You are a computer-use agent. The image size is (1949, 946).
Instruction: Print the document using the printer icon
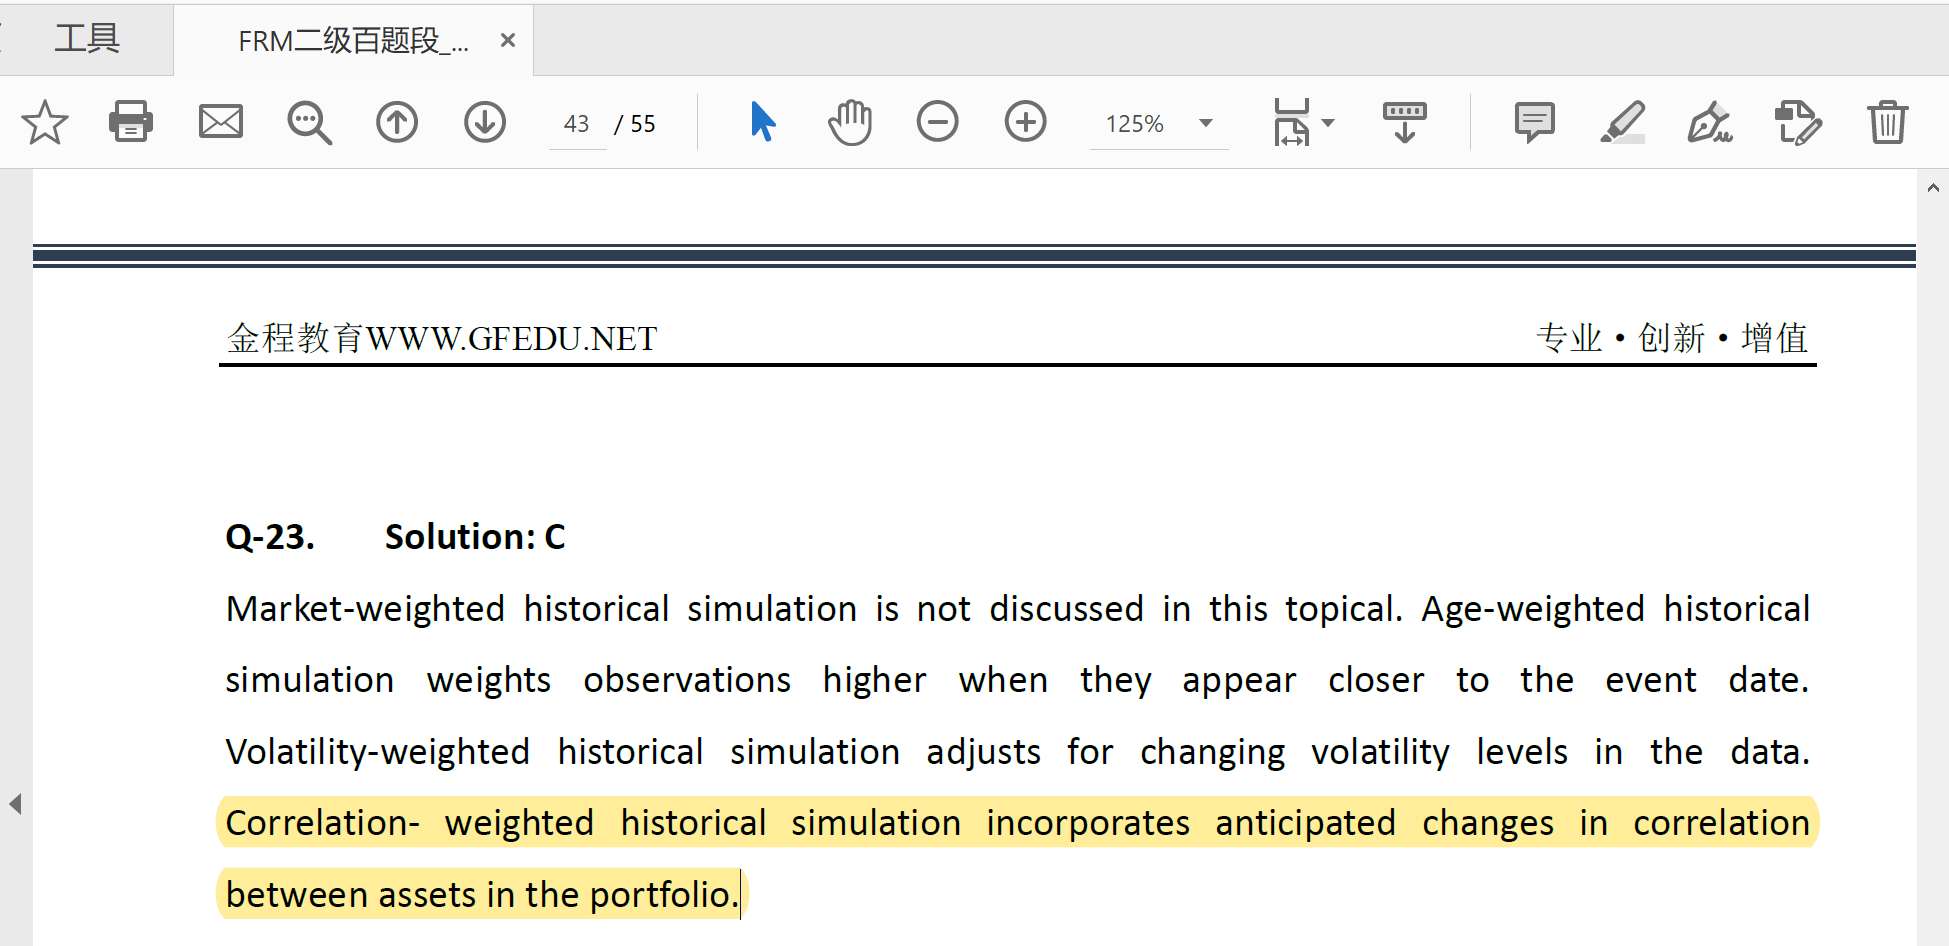tap(131, 122)
